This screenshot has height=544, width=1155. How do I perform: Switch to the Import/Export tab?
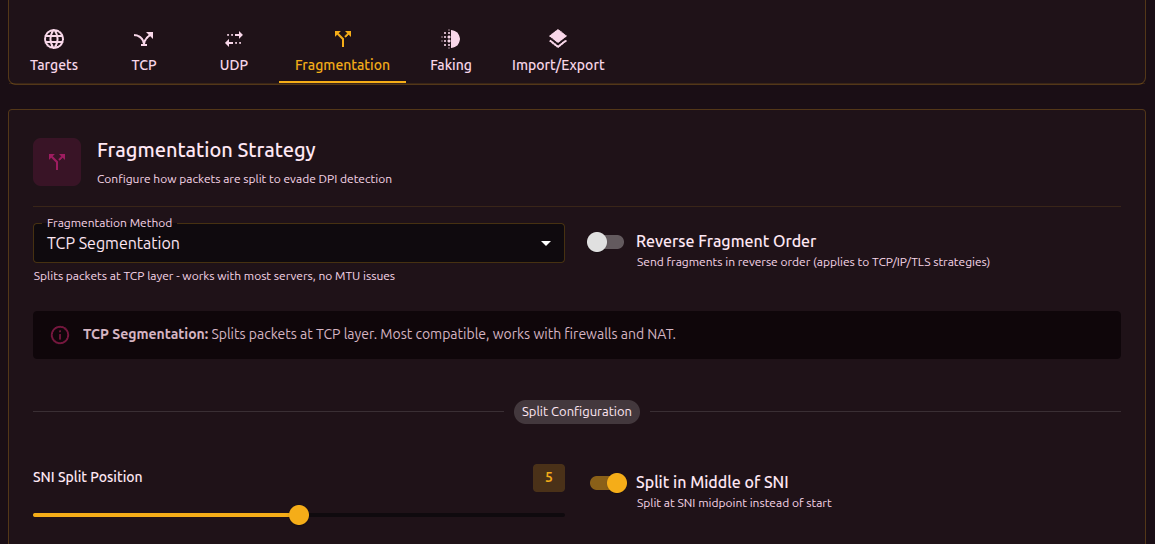[x=558, y=65]
